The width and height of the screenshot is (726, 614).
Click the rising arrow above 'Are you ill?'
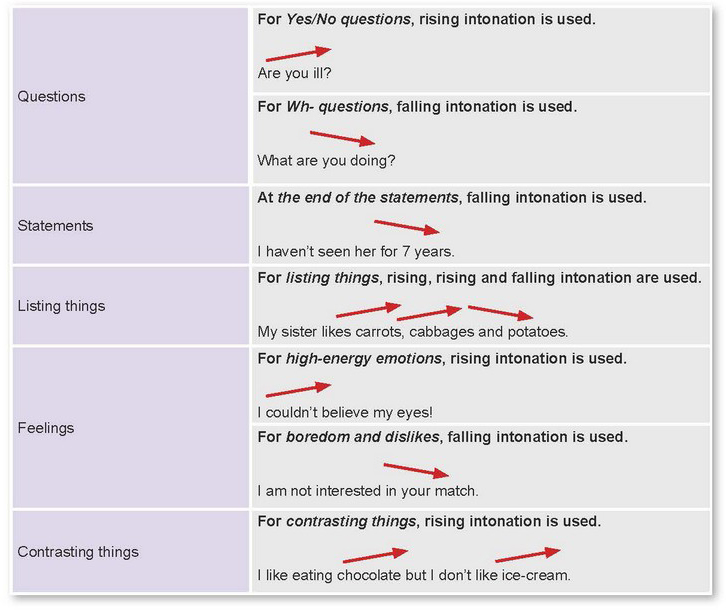tap(298, 54)
